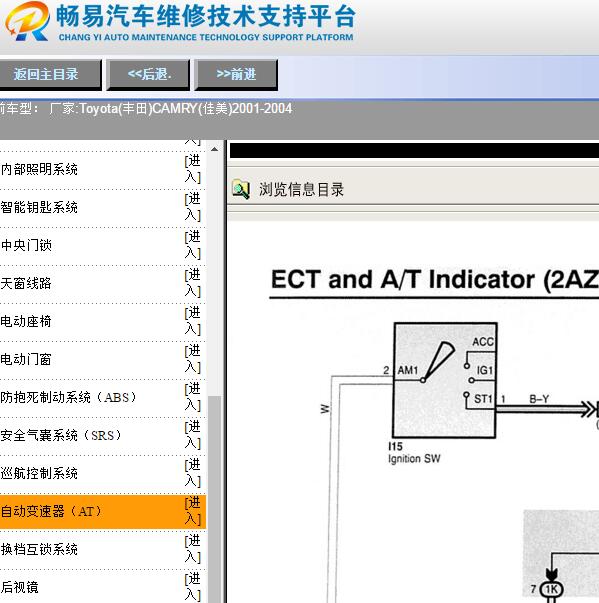The width and height of the screenshot is (599, 603).
Task: Open [进入] link for 内部照明系统
Action: [193, 169]
